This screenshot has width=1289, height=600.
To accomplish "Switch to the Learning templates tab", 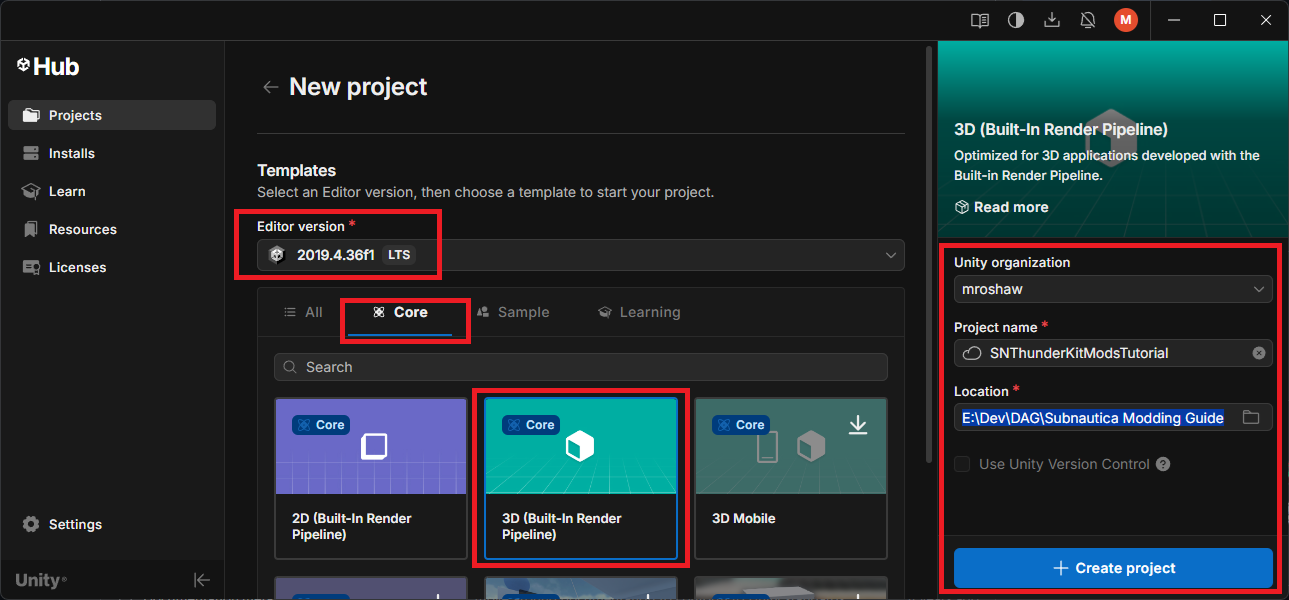I will [639, 312].
